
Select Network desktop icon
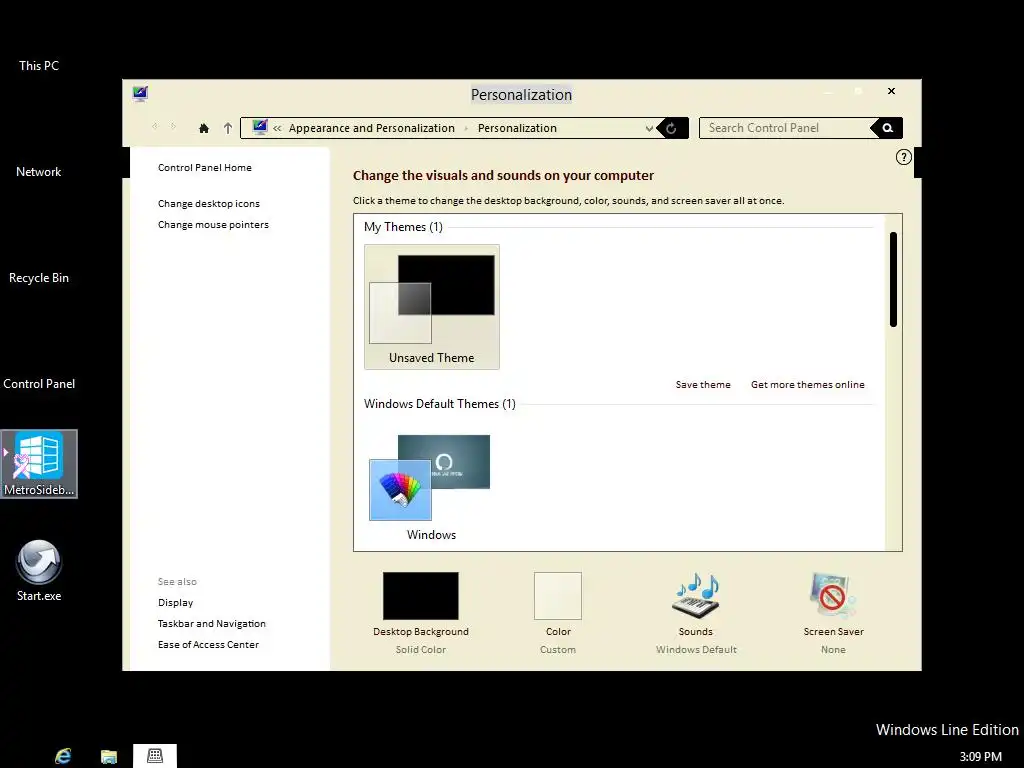[x=39, y=172]
